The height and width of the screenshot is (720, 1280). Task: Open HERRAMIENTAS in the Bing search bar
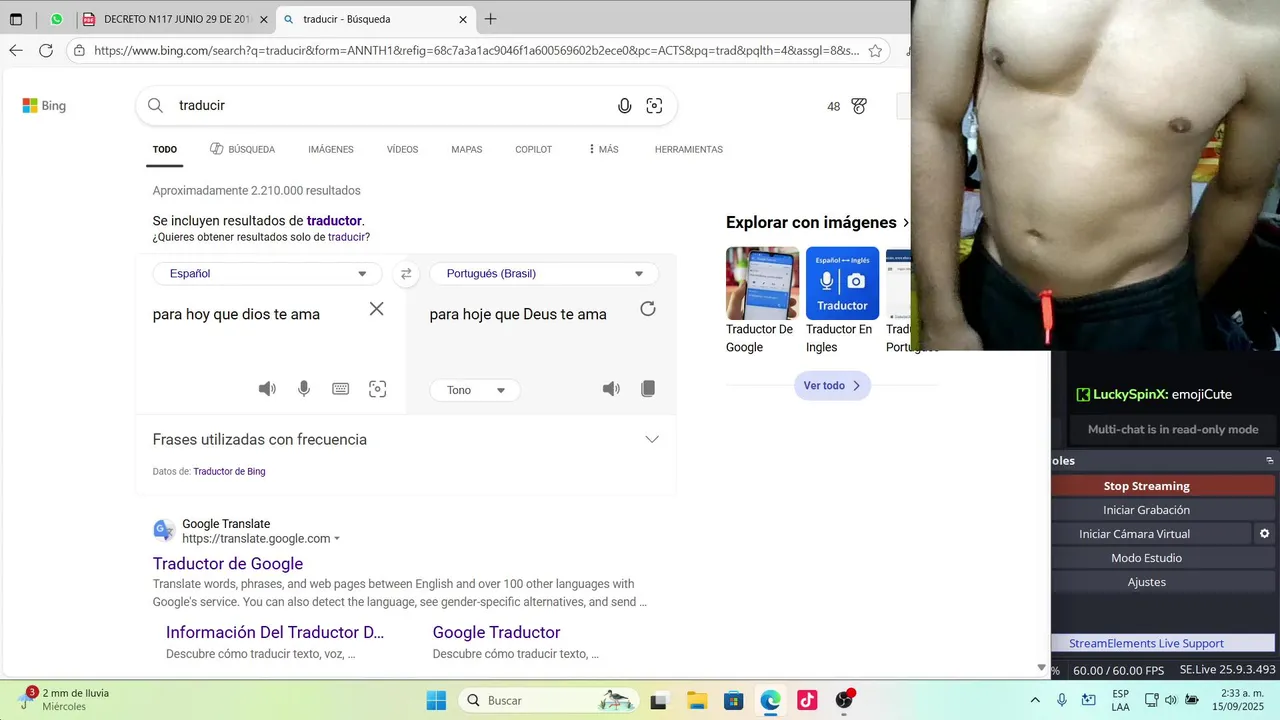(x=688, y=149)
